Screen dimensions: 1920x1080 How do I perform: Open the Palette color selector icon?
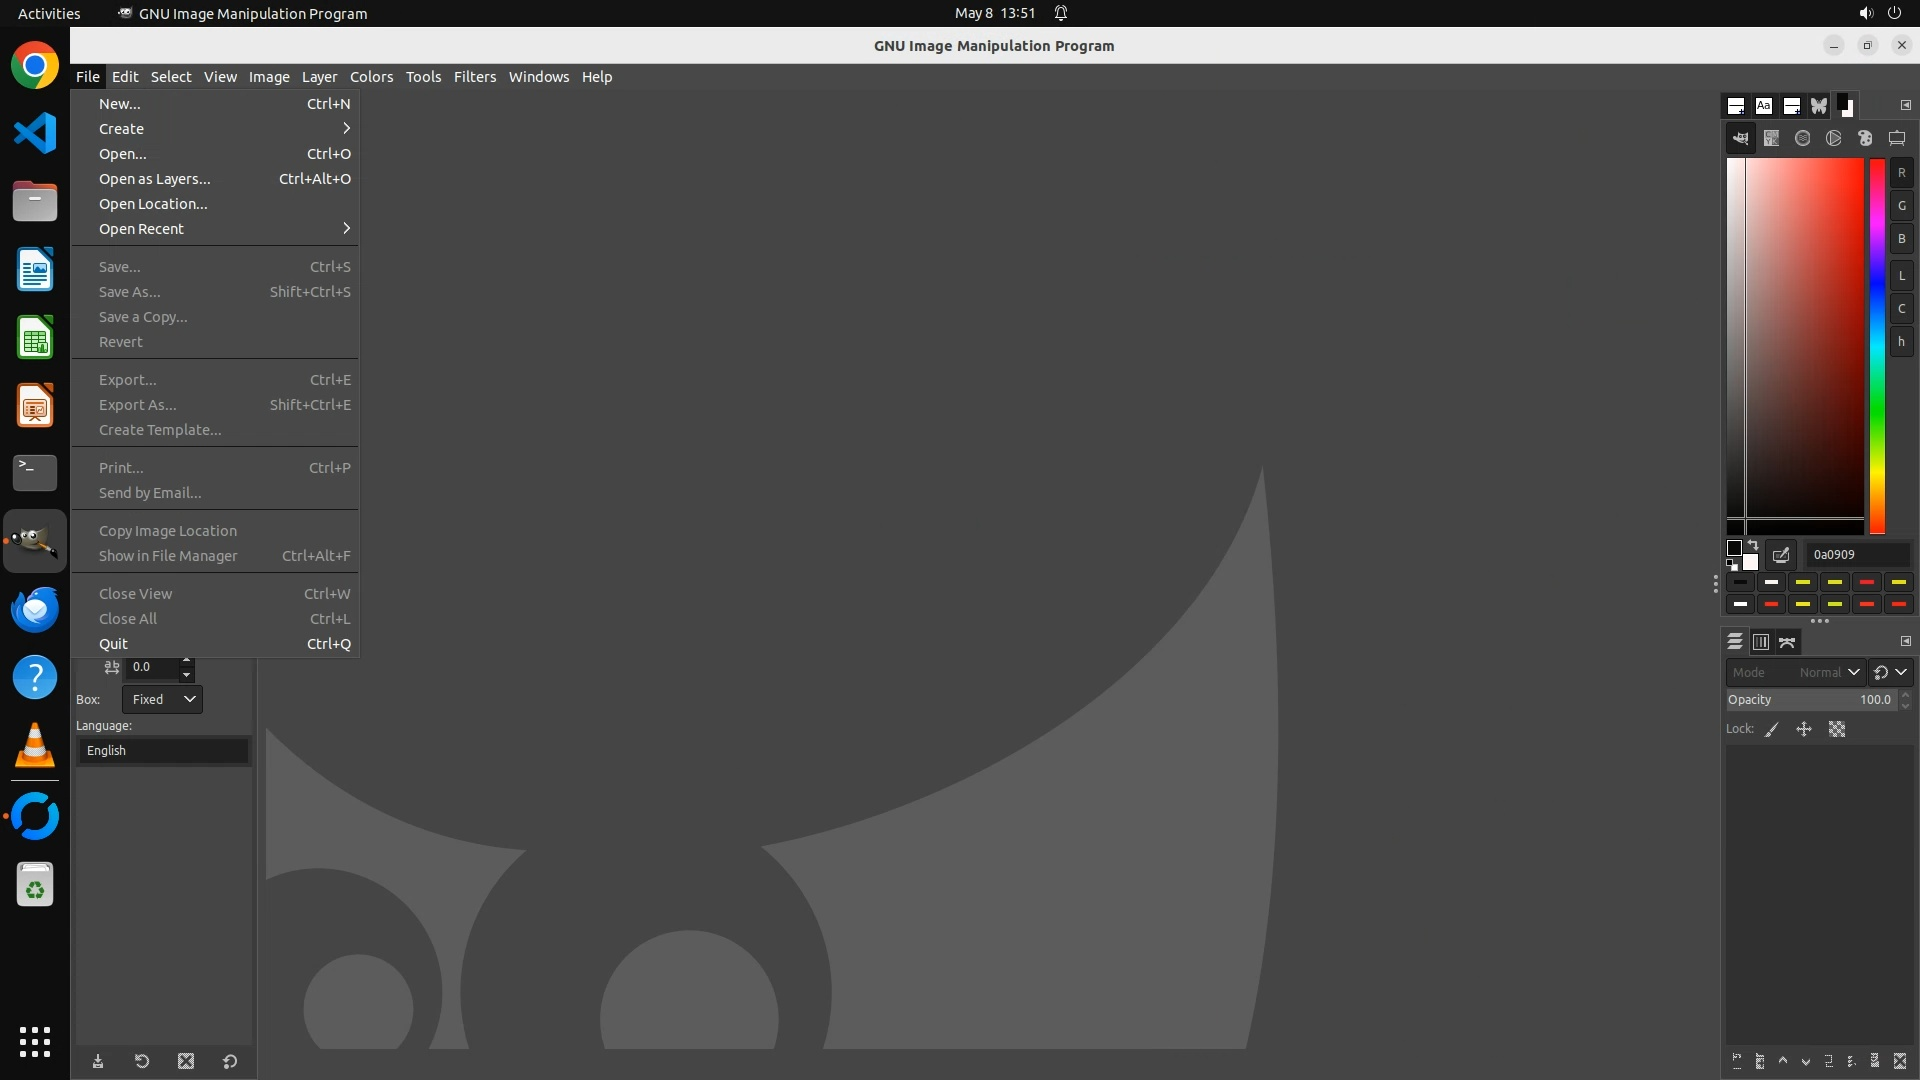click(x=1865, y=139)
